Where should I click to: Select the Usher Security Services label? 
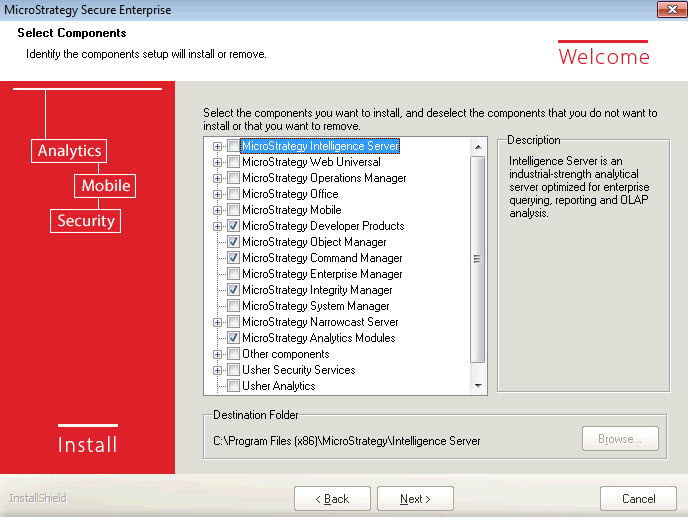tap(298, 370)
